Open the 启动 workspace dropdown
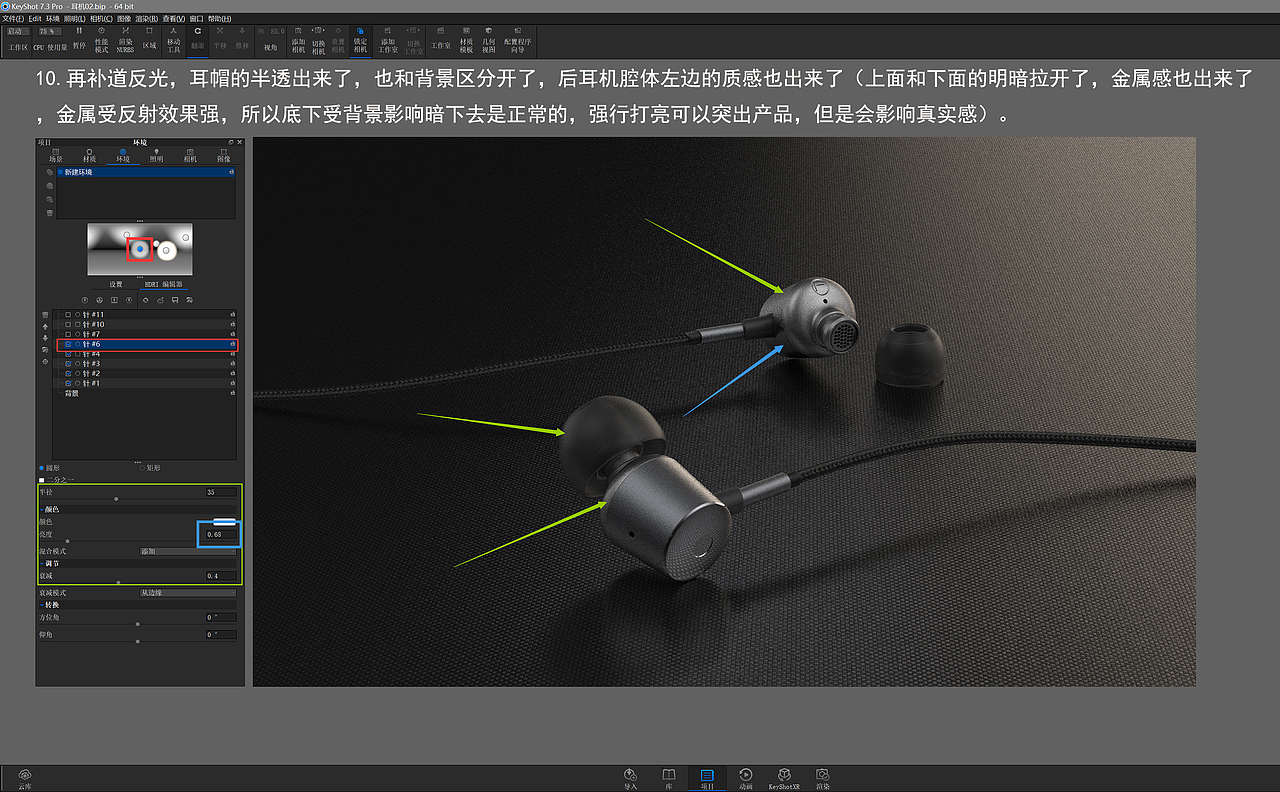 (x=17, y=32)
